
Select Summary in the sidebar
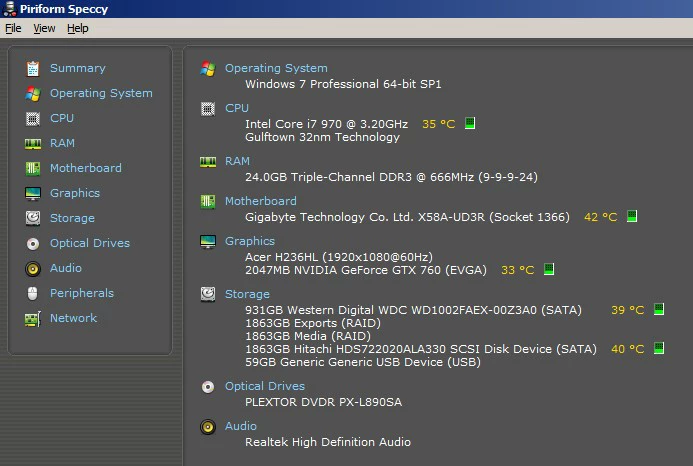[x=78, y=68]
